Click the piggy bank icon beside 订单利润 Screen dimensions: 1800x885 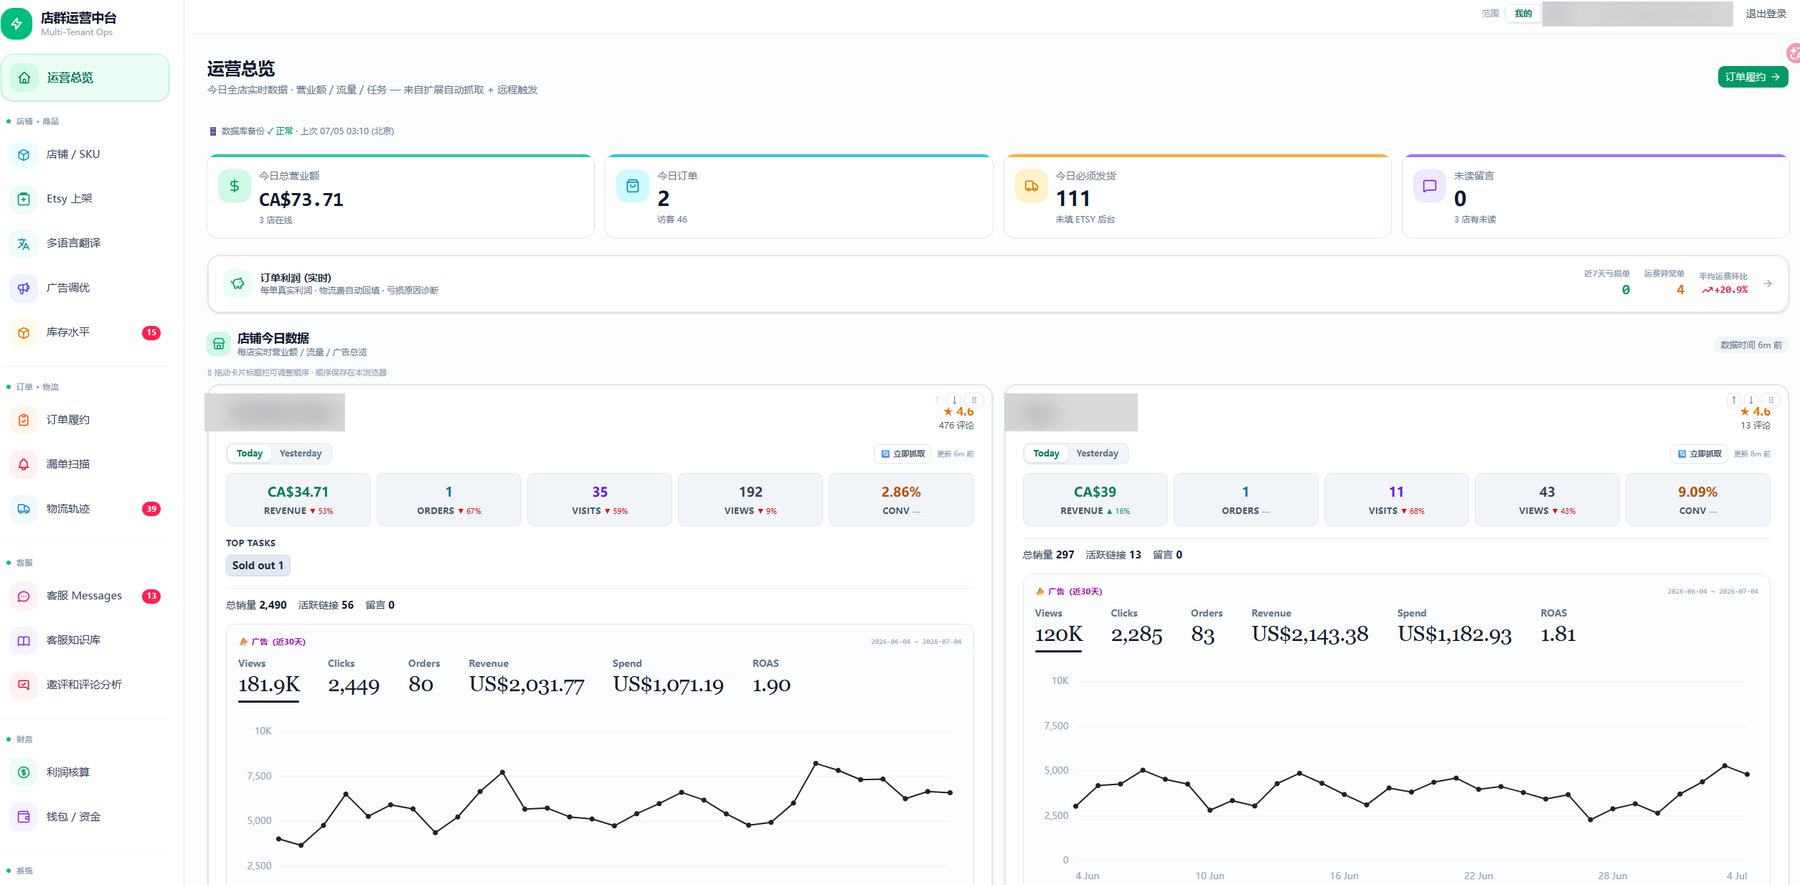pos(238,284)
